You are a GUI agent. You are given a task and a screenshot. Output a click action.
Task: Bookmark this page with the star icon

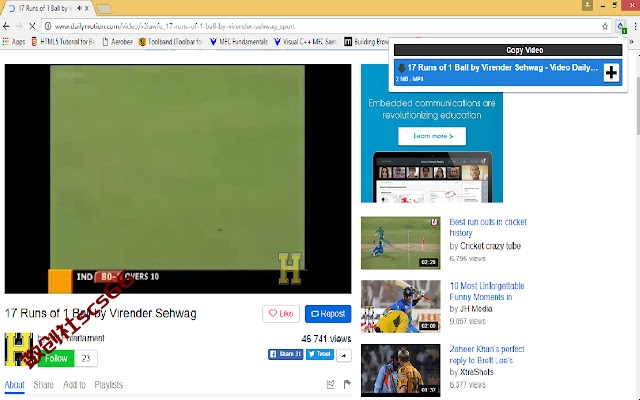(x=605, y=27)
